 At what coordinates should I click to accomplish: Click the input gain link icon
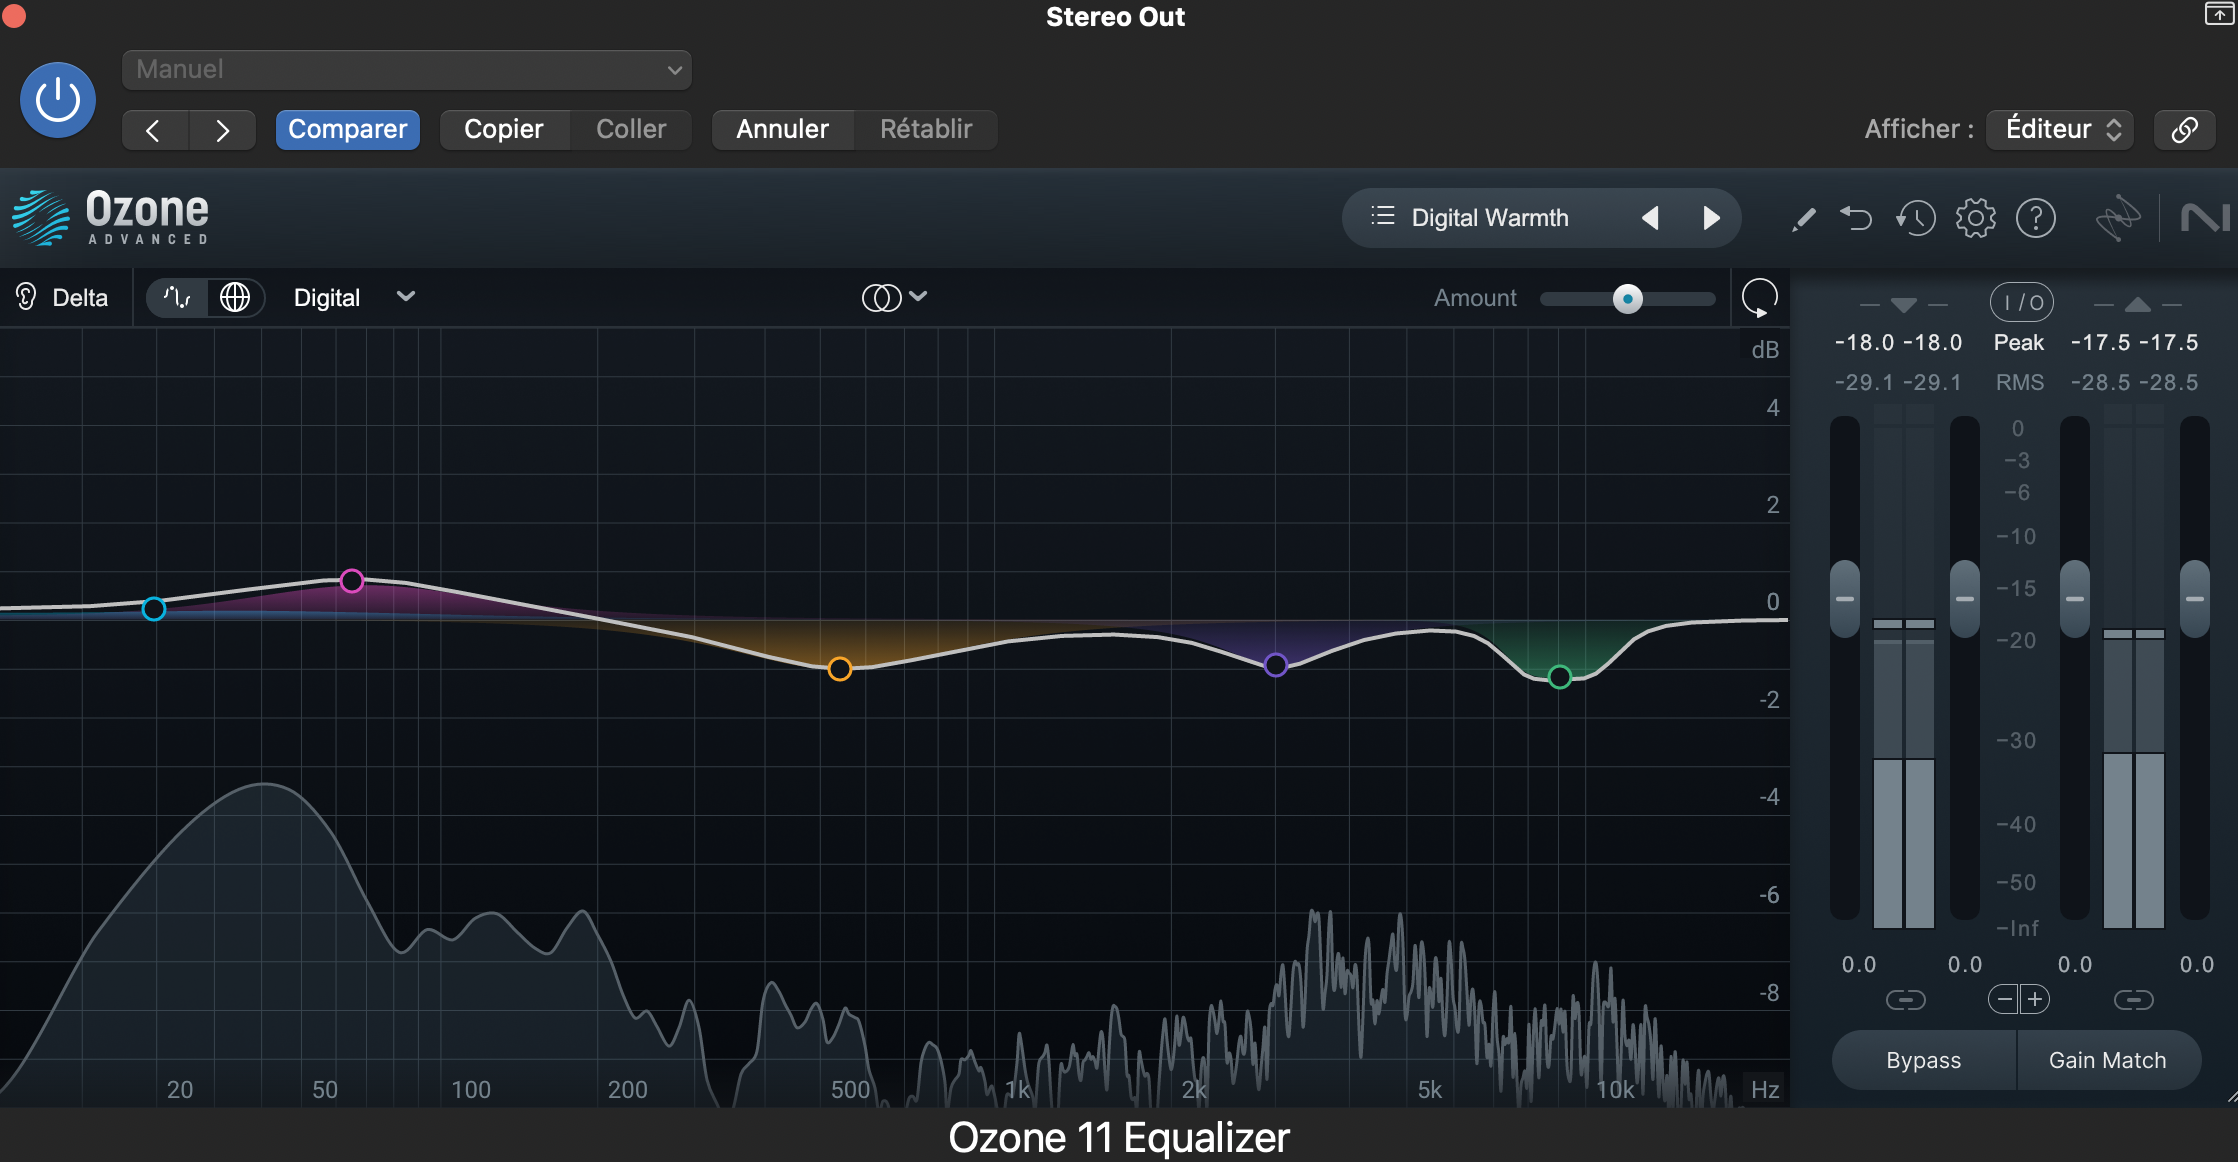(x=1905, y=999)
